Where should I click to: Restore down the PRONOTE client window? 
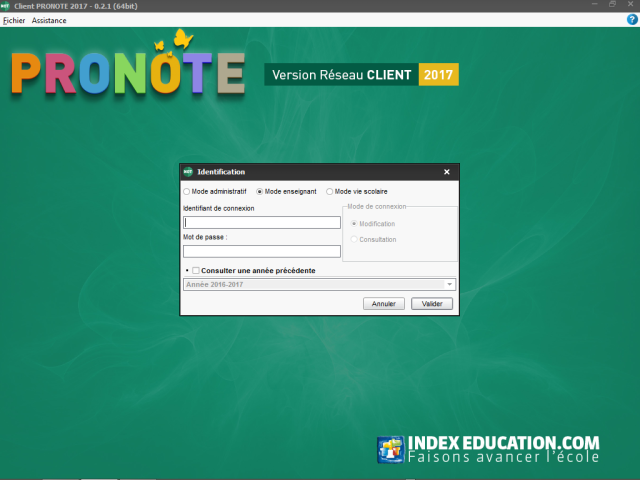click(612, 4)
